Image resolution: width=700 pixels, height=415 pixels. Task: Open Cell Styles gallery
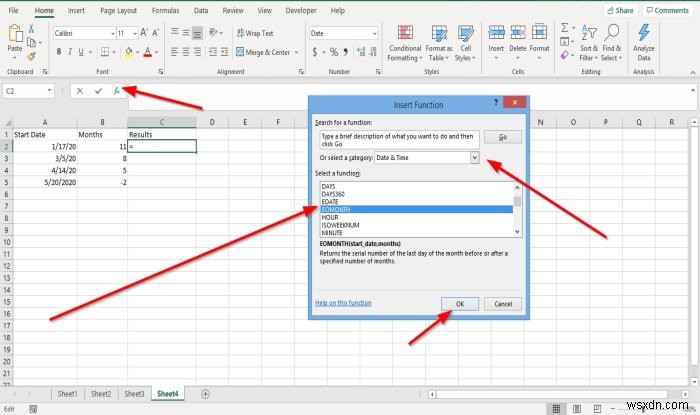coord(466,43)
